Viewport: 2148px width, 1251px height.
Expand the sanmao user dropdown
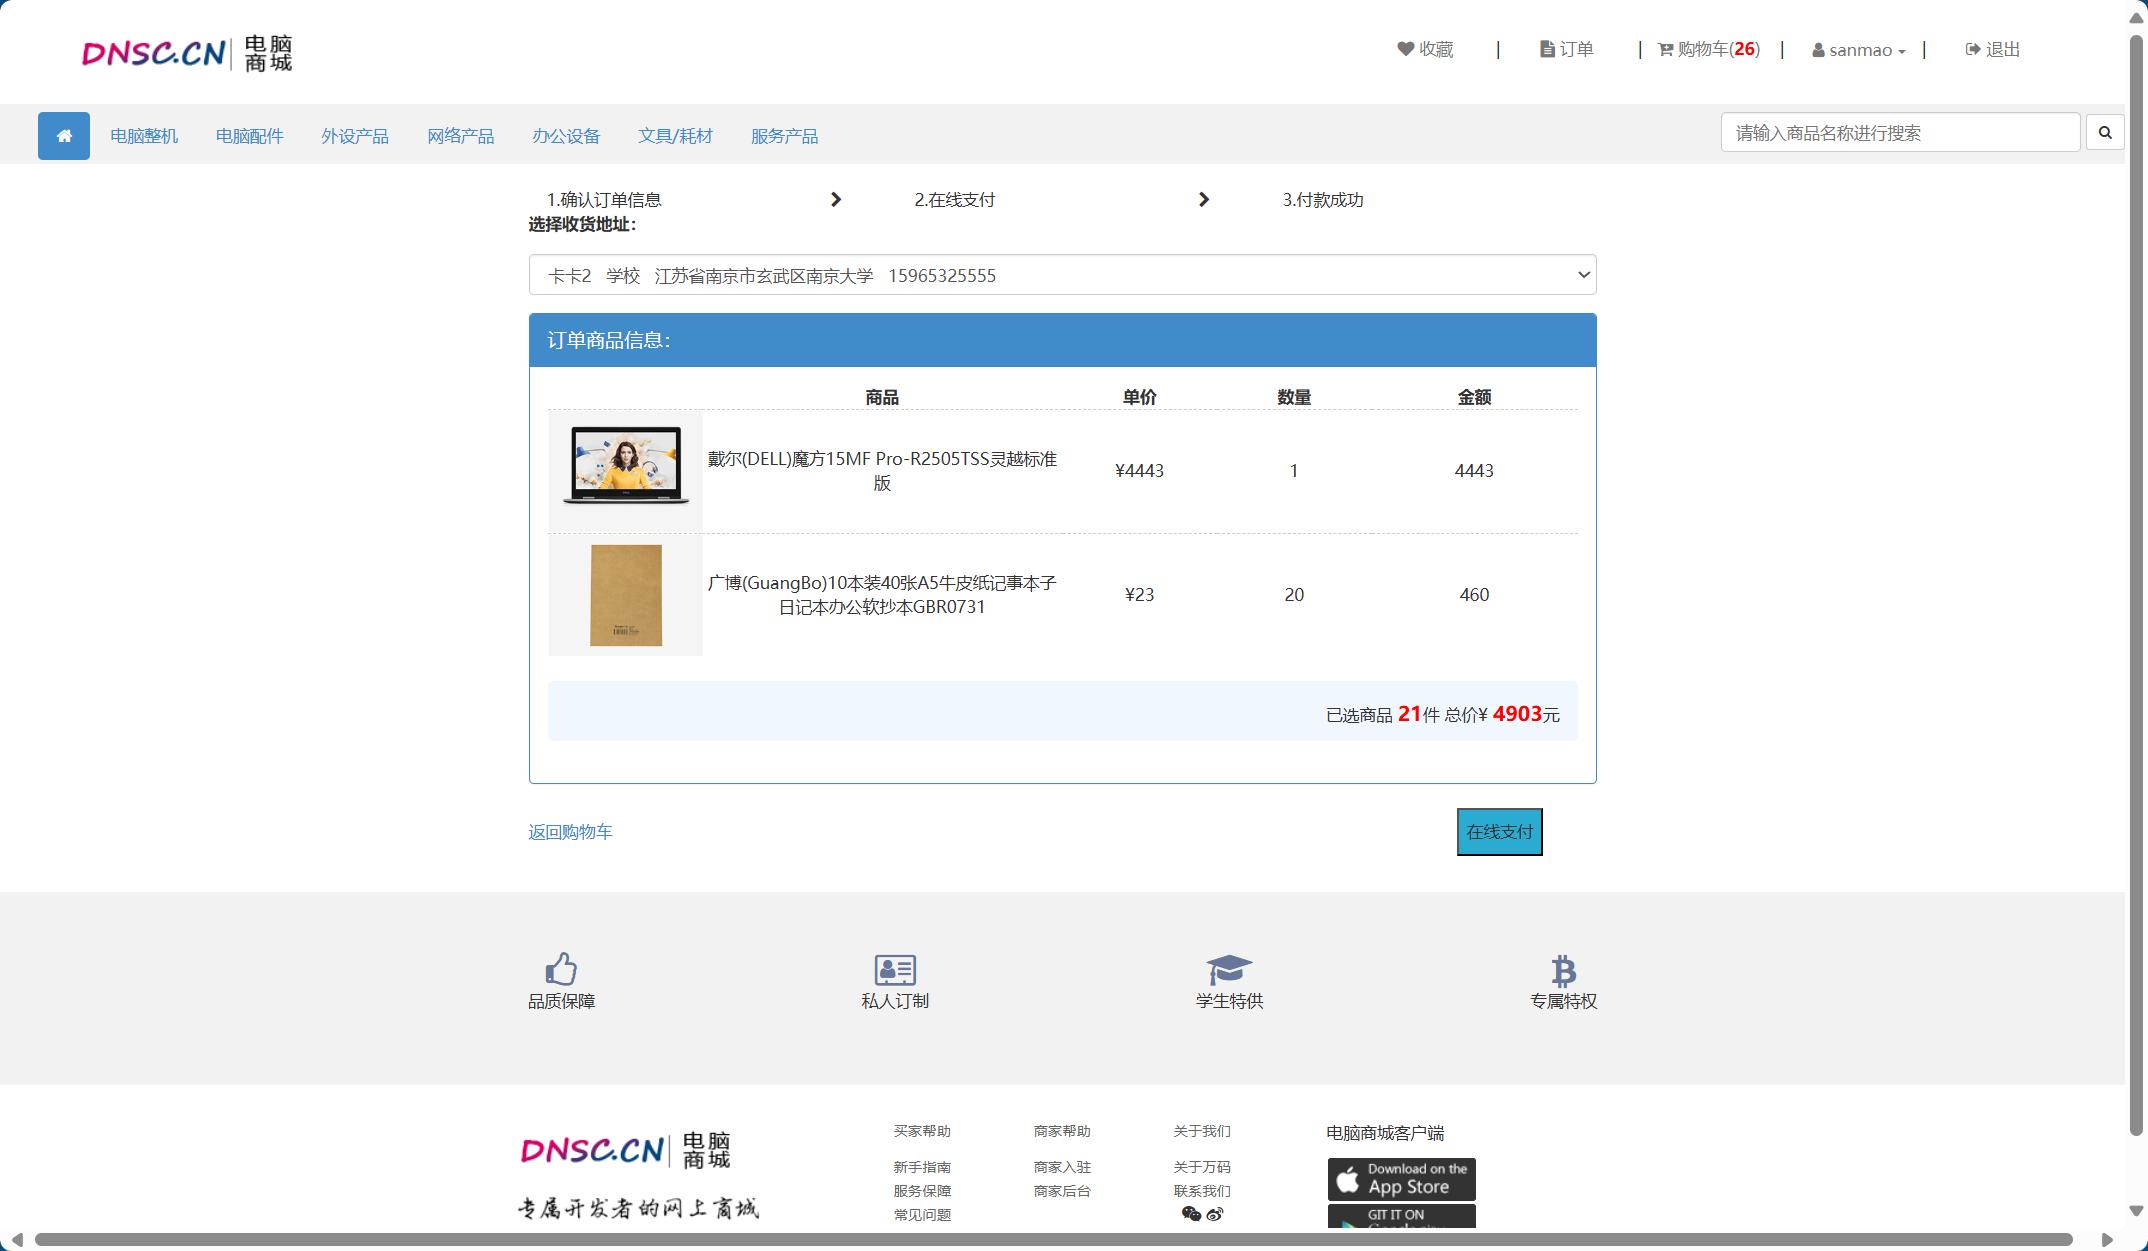(1859, 50)
